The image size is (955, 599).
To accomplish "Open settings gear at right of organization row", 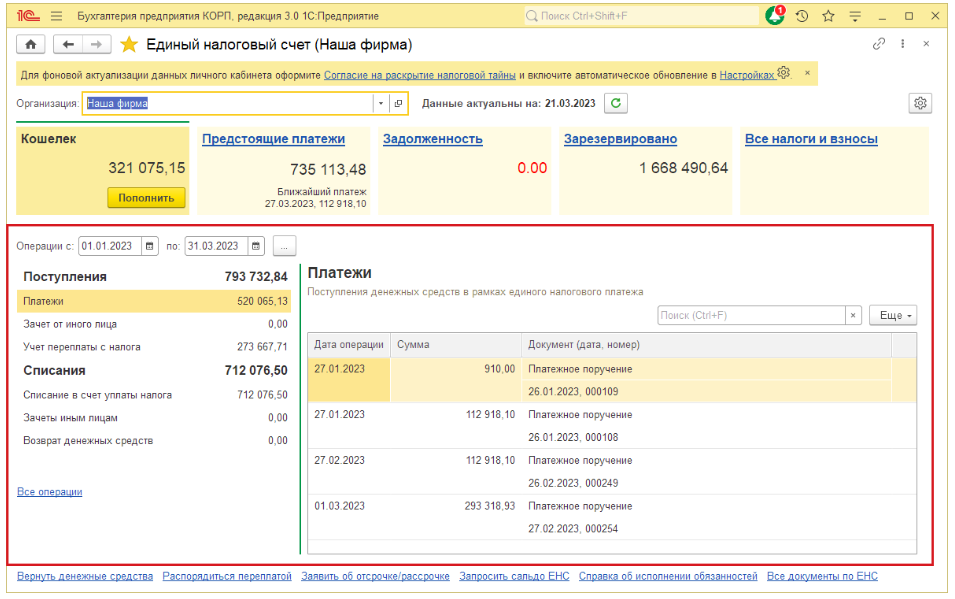I will coord(921,103).
